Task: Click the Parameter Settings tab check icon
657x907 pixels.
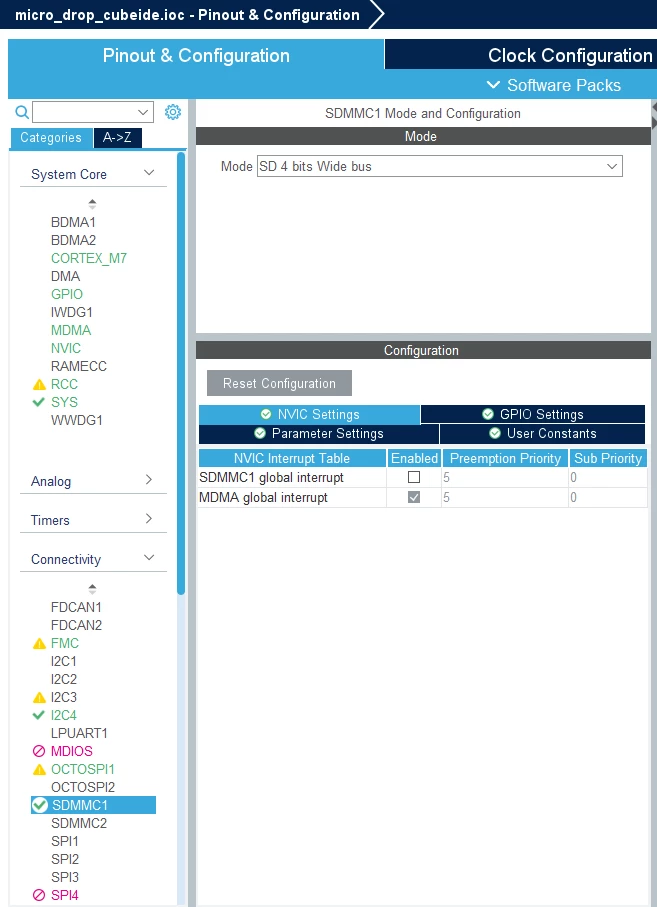Action: coord(260,433)
